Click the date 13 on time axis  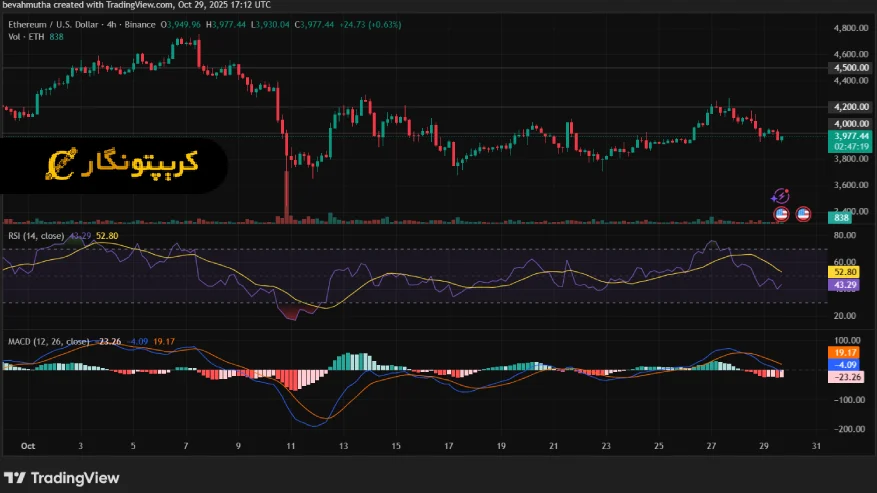coord(343,446)
